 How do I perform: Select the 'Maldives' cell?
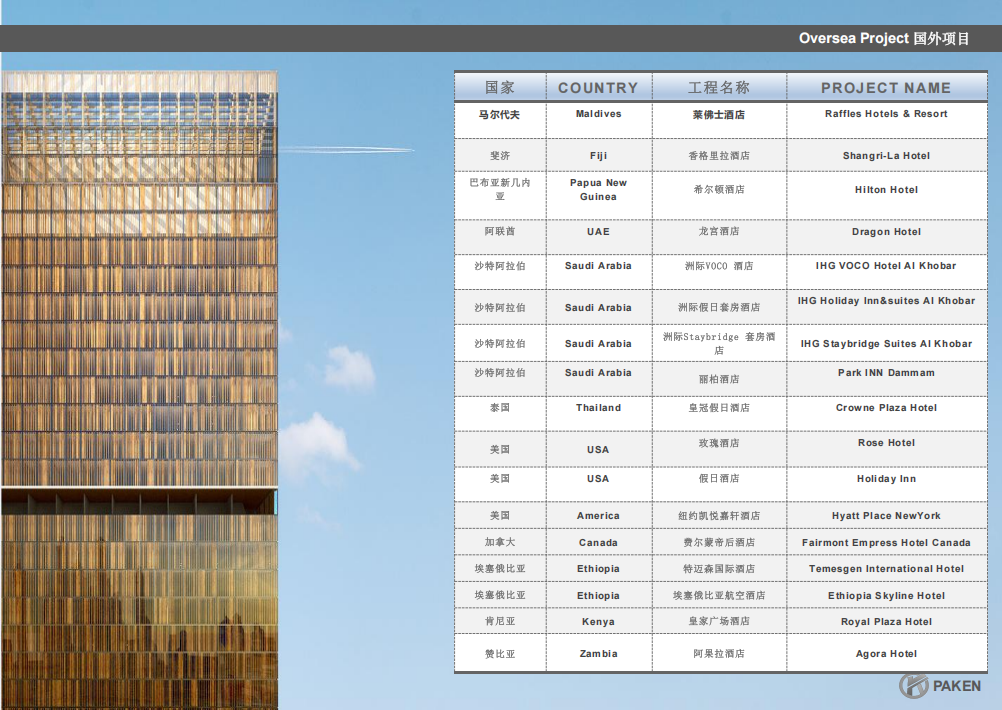(599, 120)
